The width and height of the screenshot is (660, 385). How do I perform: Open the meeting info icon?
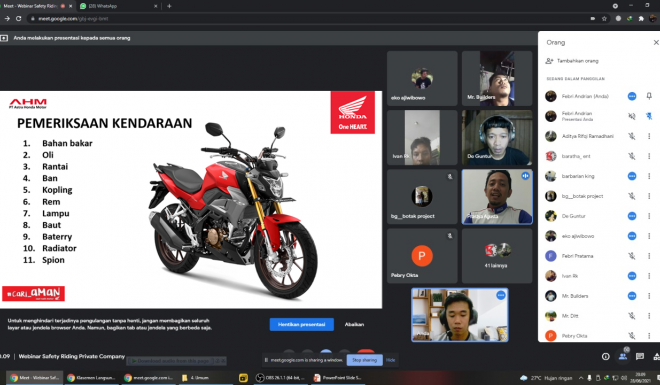[605, 356]
